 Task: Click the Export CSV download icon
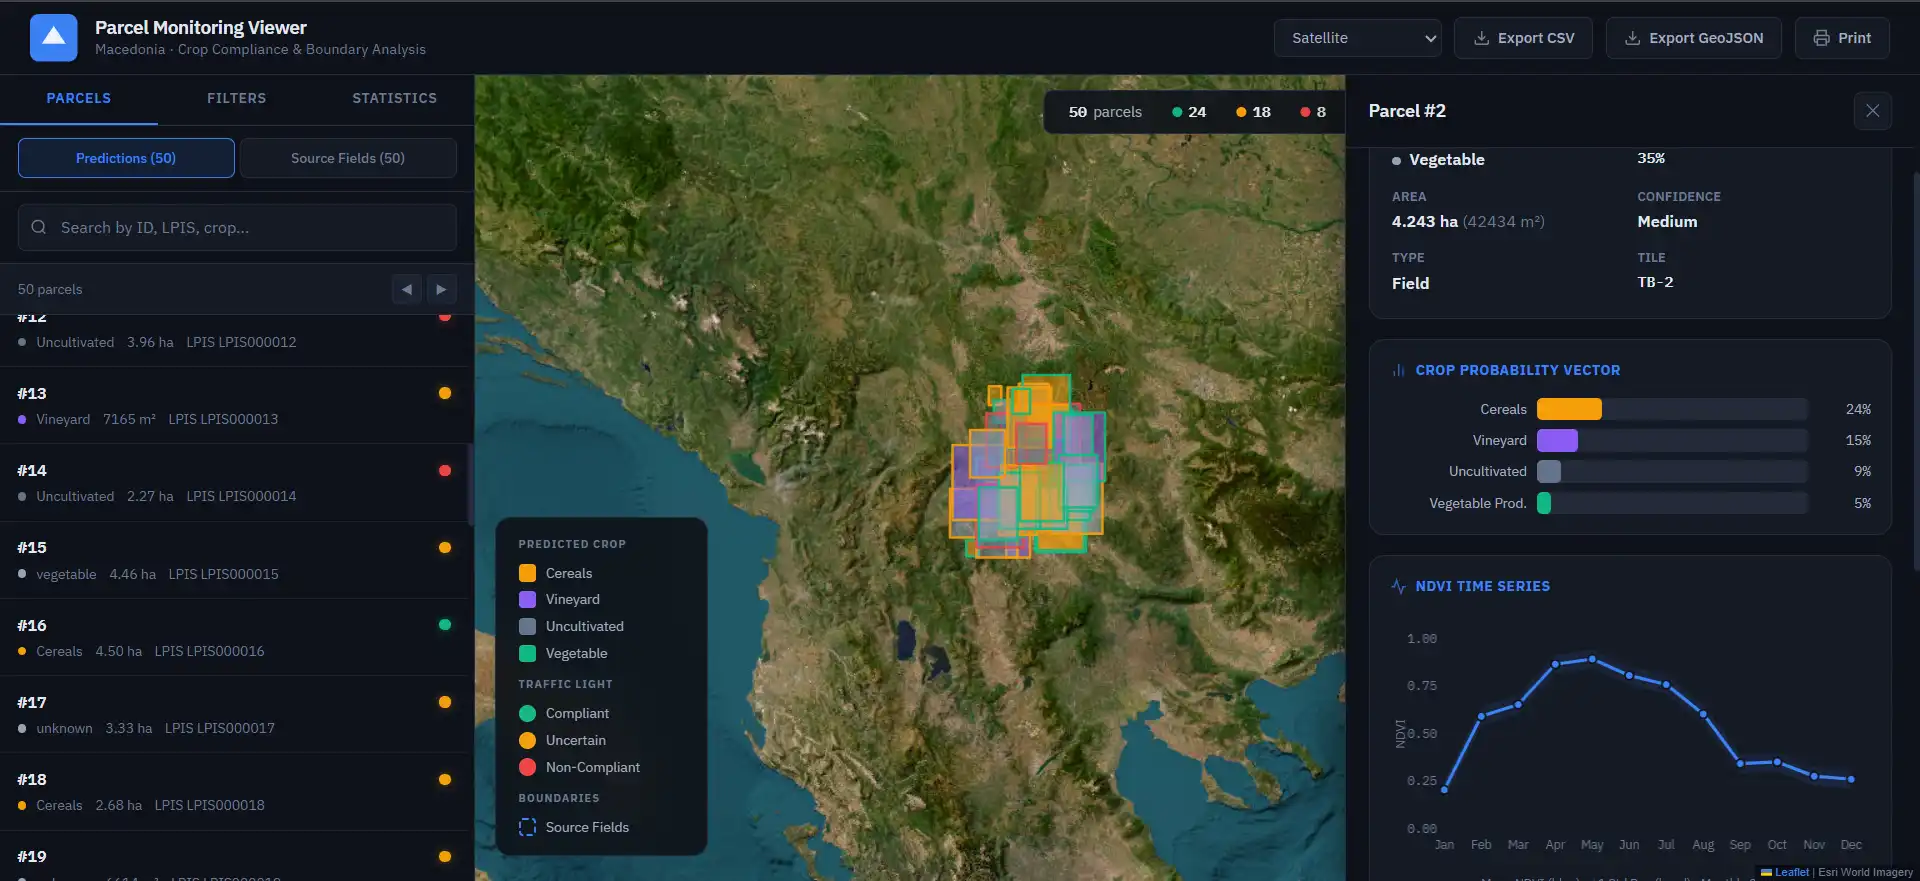click(1482, 38)
